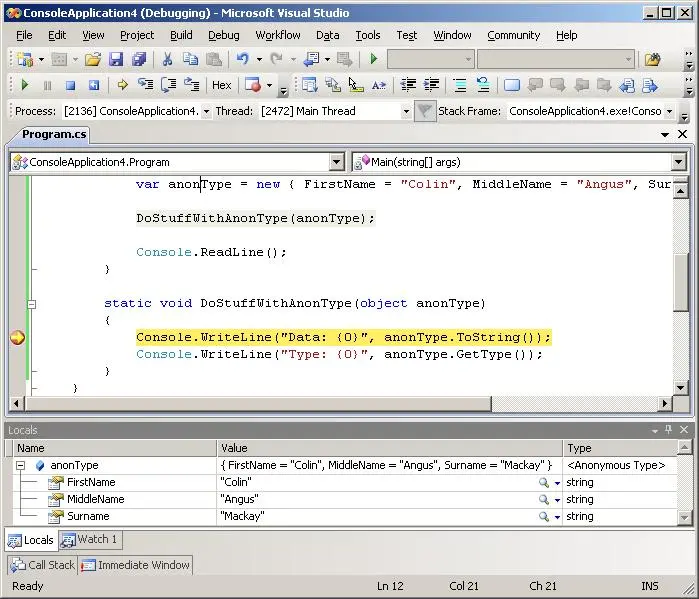Open the Breakpoints window icon
Image resolution: width=699 pixels, height=599 pixels.
tap(253, 85)
